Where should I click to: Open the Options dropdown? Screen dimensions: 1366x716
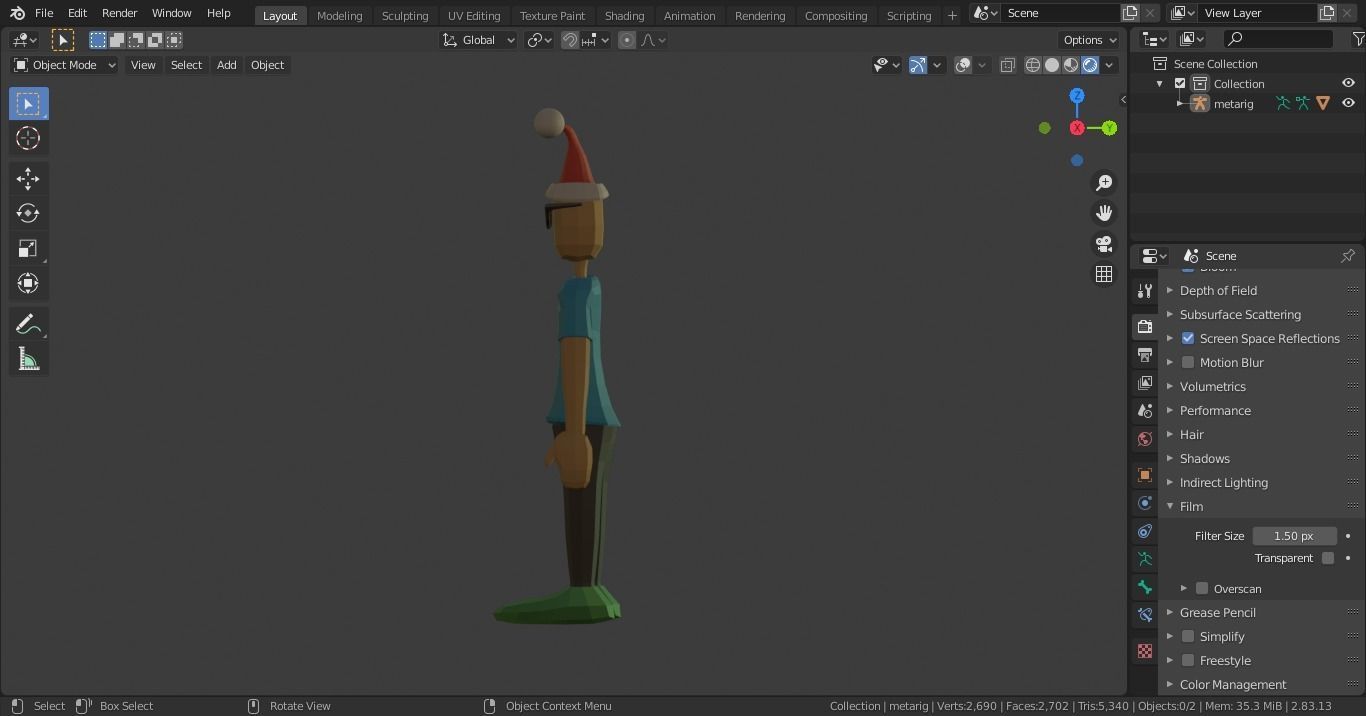pos(1089,40)
